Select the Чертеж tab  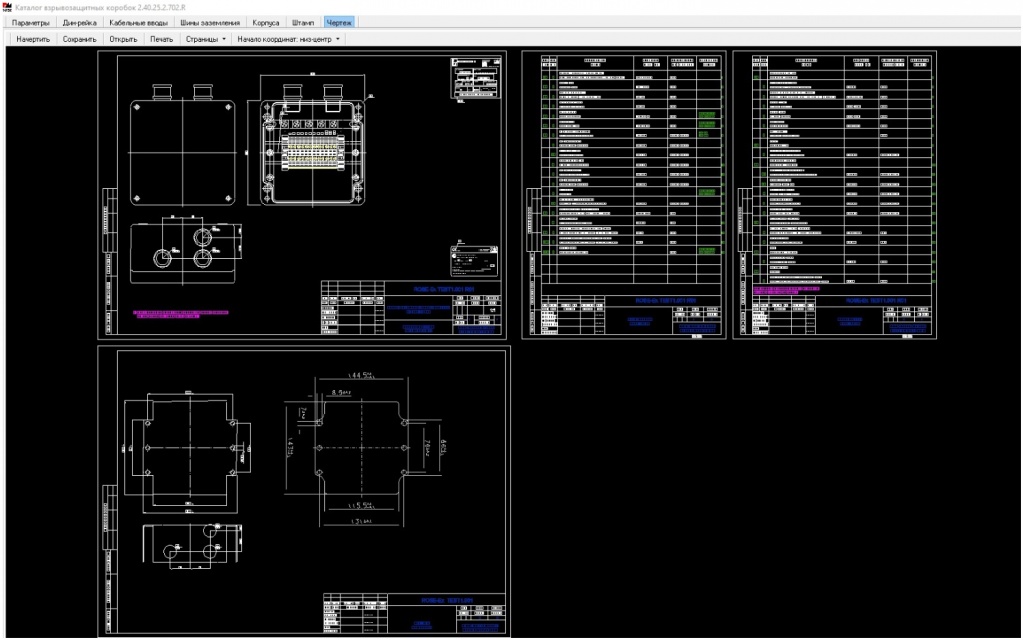click(x=339, y=22)
